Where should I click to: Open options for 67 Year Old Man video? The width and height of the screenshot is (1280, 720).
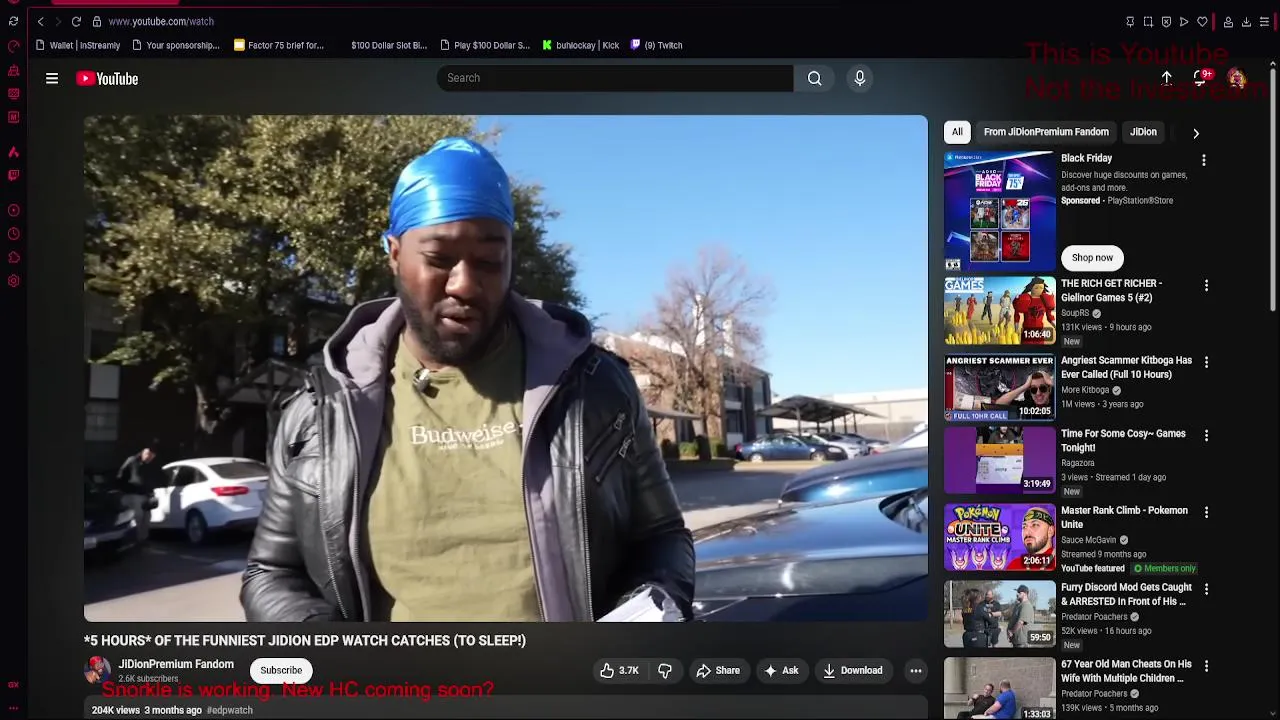point(1206,666)
